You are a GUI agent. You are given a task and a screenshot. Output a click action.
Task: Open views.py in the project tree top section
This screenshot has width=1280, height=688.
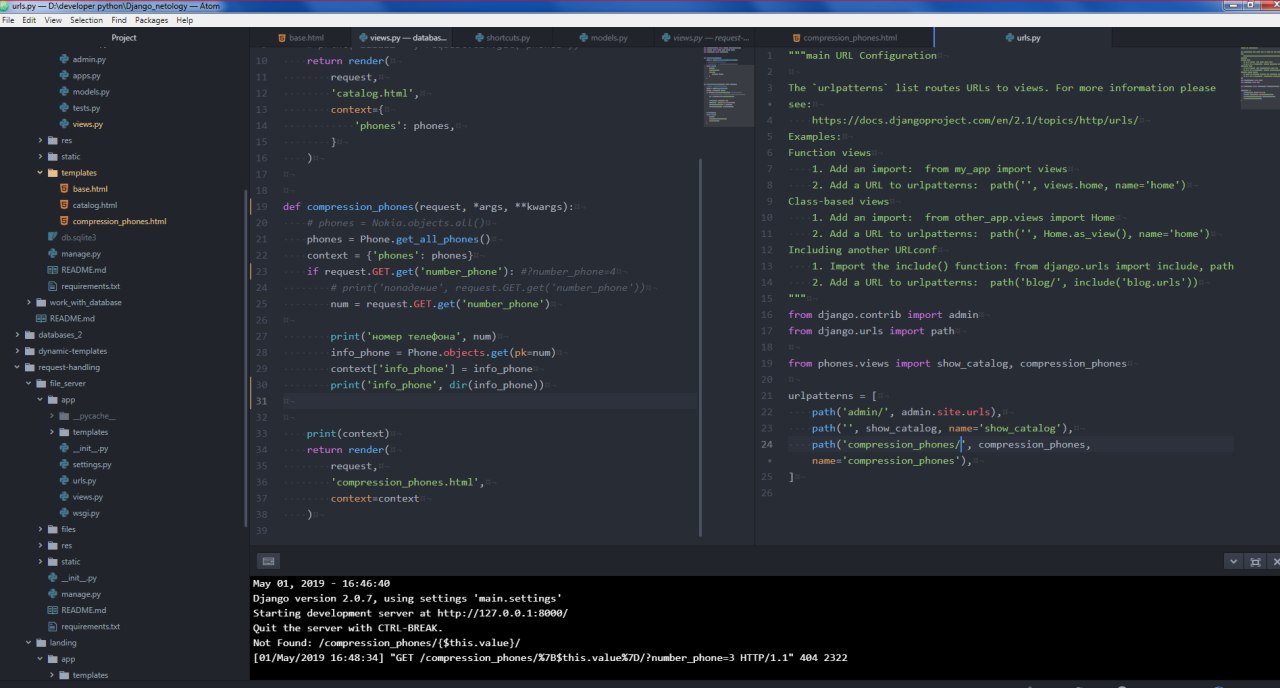[88, 124]
